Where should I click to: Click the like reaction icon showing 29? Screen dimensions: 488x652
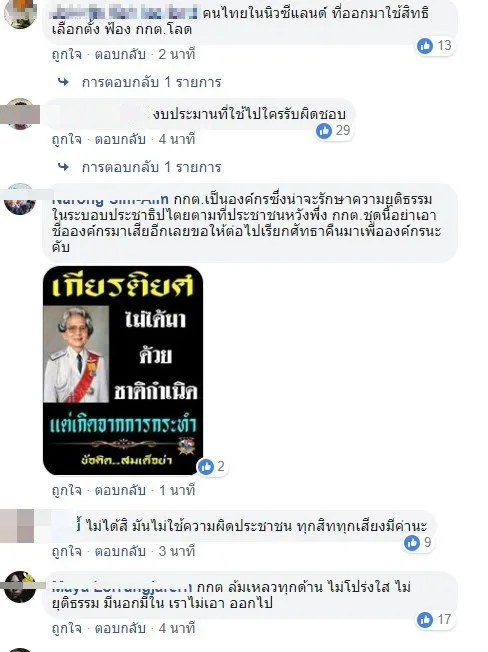tap(324, 131)
